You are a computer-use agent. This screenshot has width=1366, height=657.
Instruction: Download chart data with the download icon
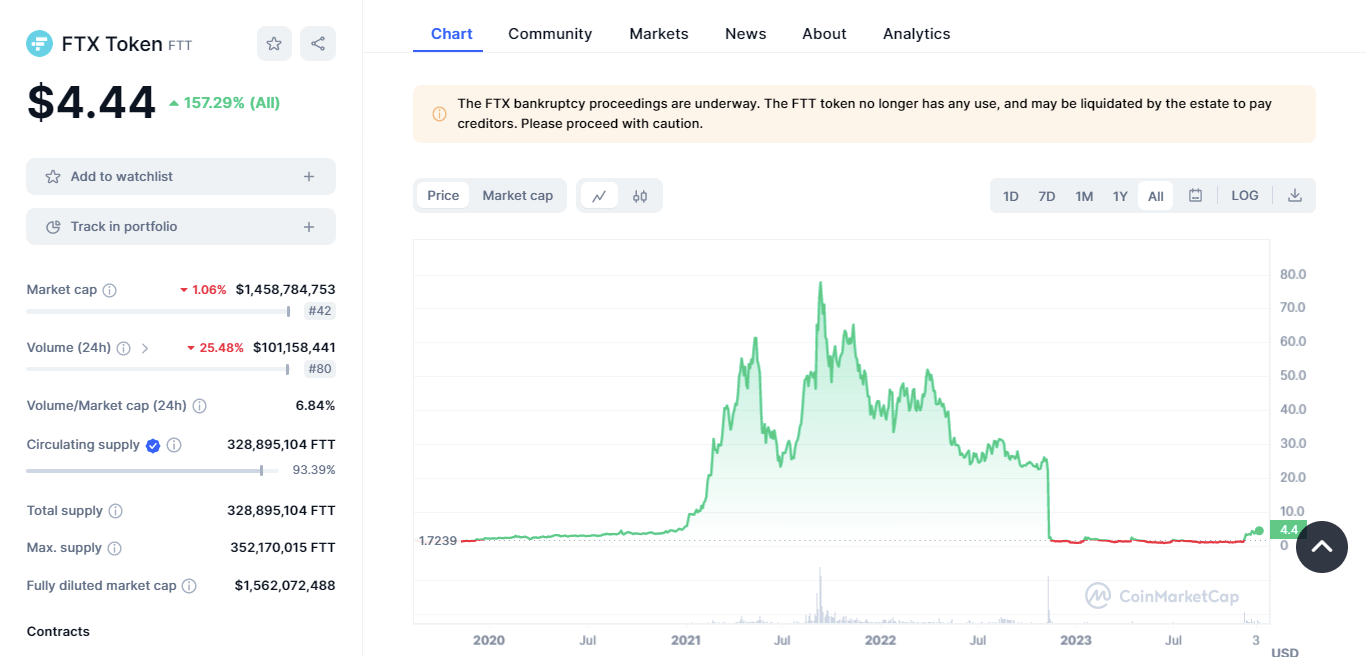coord(1295,196)
